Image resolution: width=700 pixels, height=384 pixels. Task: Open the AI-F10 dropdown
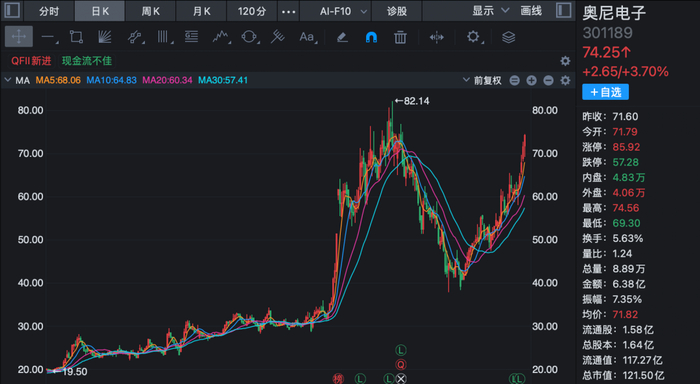coord(342,11)
